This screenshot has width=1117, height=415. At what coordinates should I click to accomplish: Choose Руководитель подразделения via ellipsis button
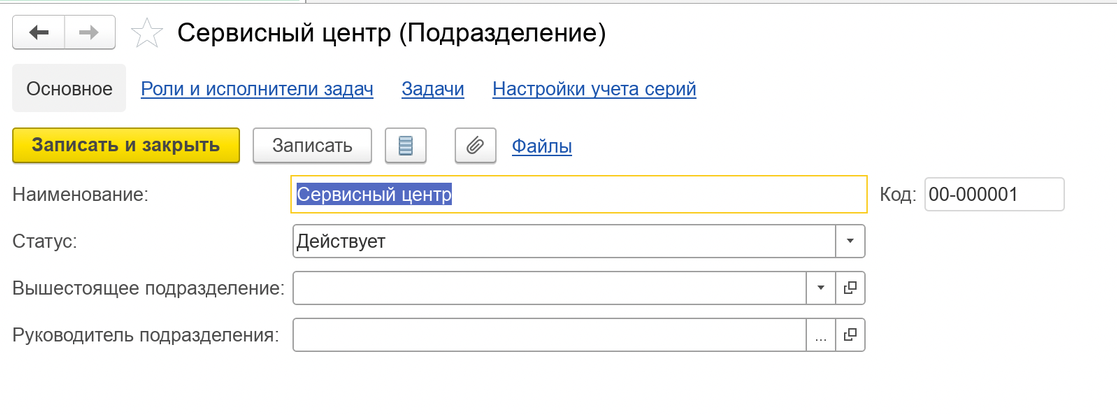point(821,335)
